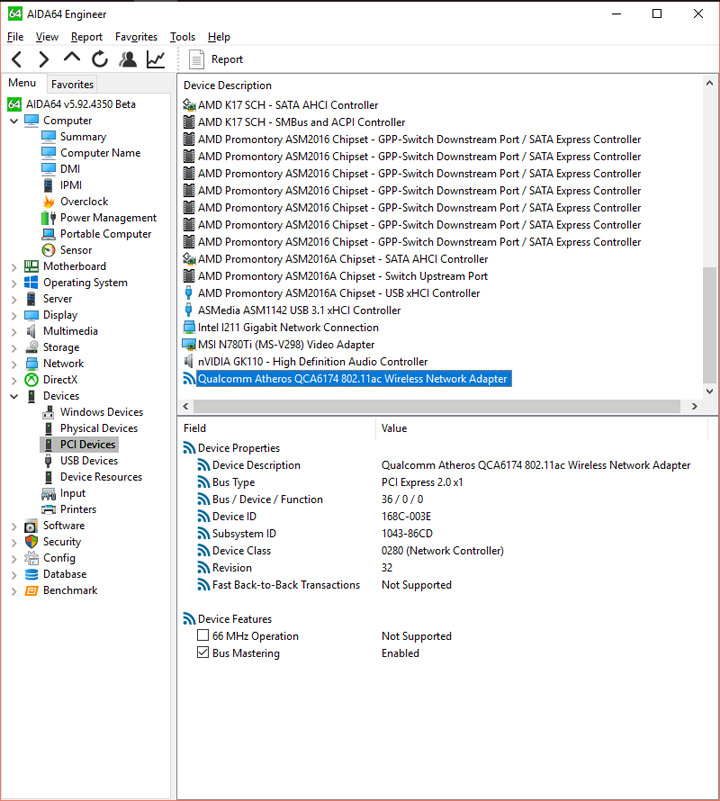Click the Config tree icon
Image resolution: width=720 pixels, height=801 pixels.
(32, 558)
